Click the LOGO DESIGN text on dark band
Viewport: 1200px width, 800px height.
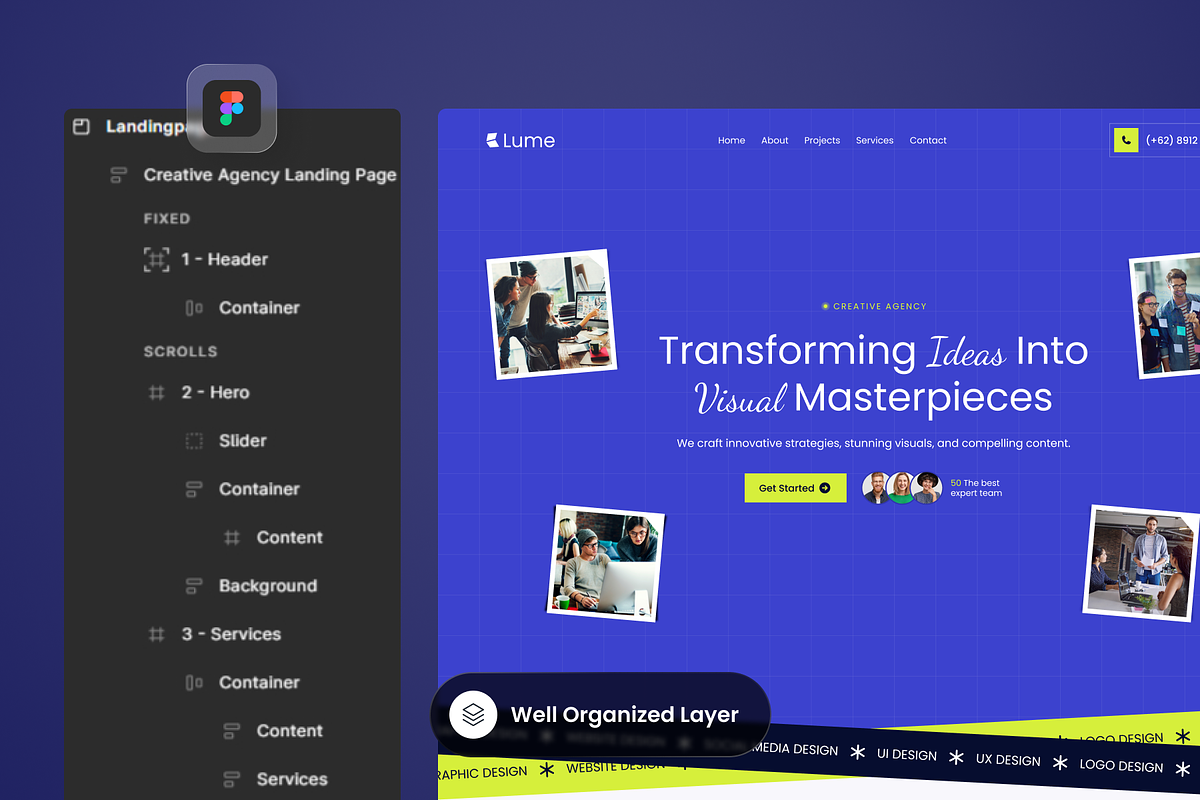[1121, 766]
